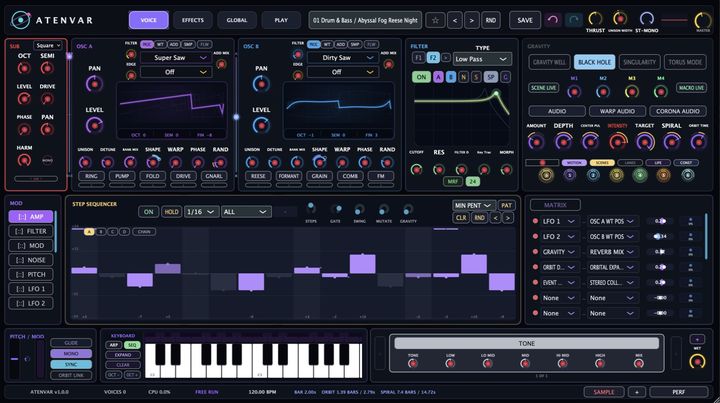Screen dimensions: 720x403
Task: Toggle step sequencer ON button
Action: [x=148, y=212]
